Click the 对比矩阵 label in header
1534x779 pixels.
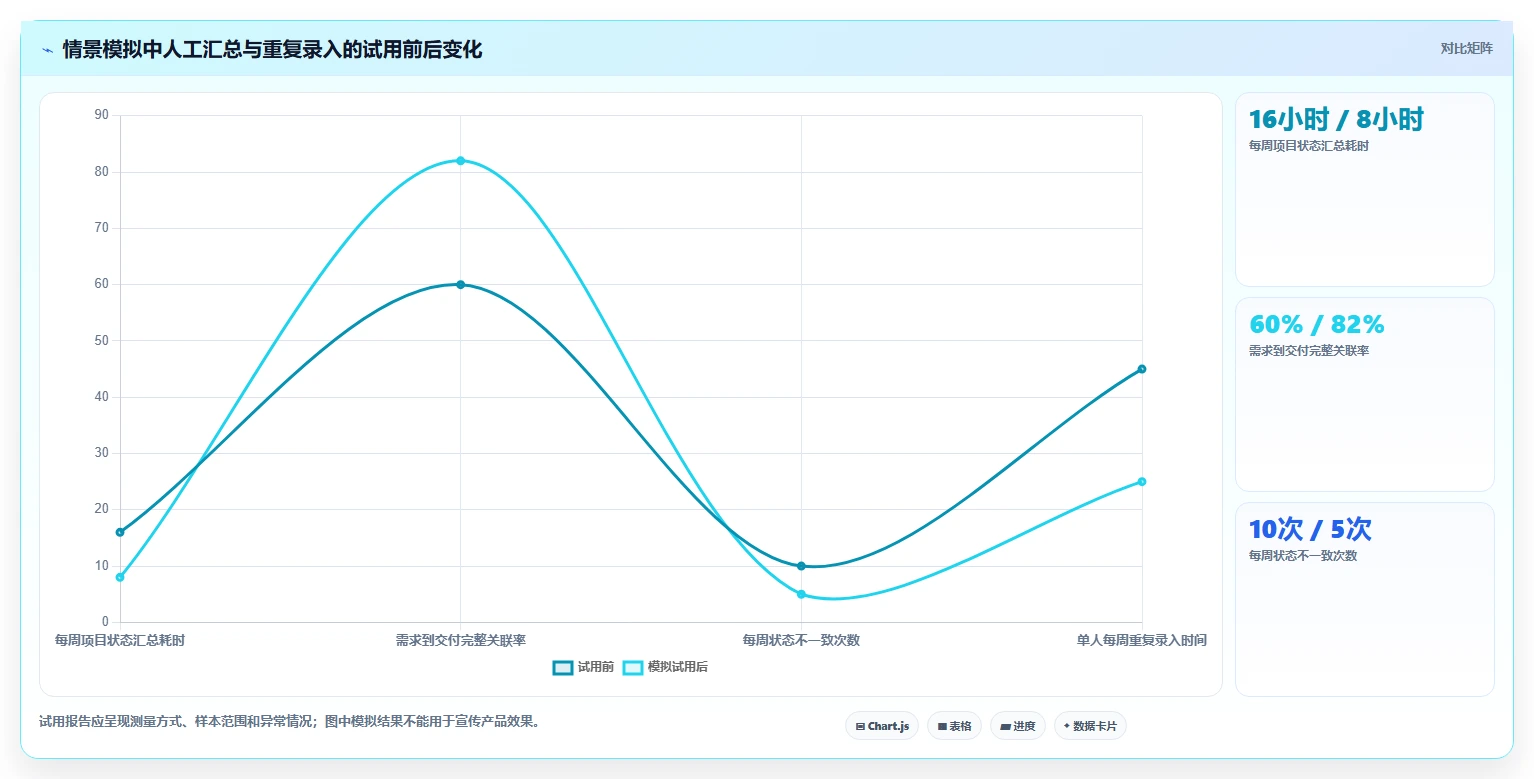tap(1467, 49)
